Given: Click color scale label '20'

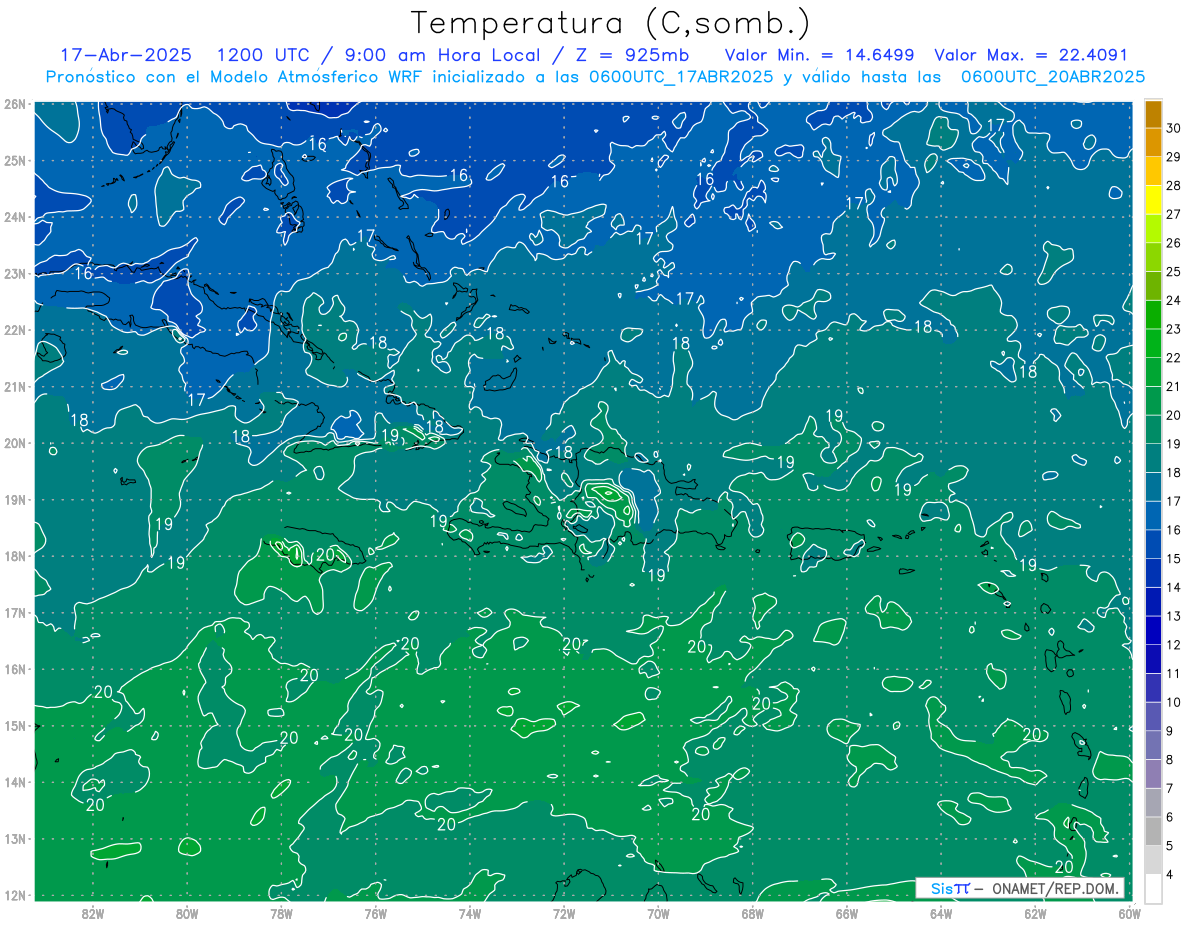Looking at the screenshot, I should tap(1174, 414).
